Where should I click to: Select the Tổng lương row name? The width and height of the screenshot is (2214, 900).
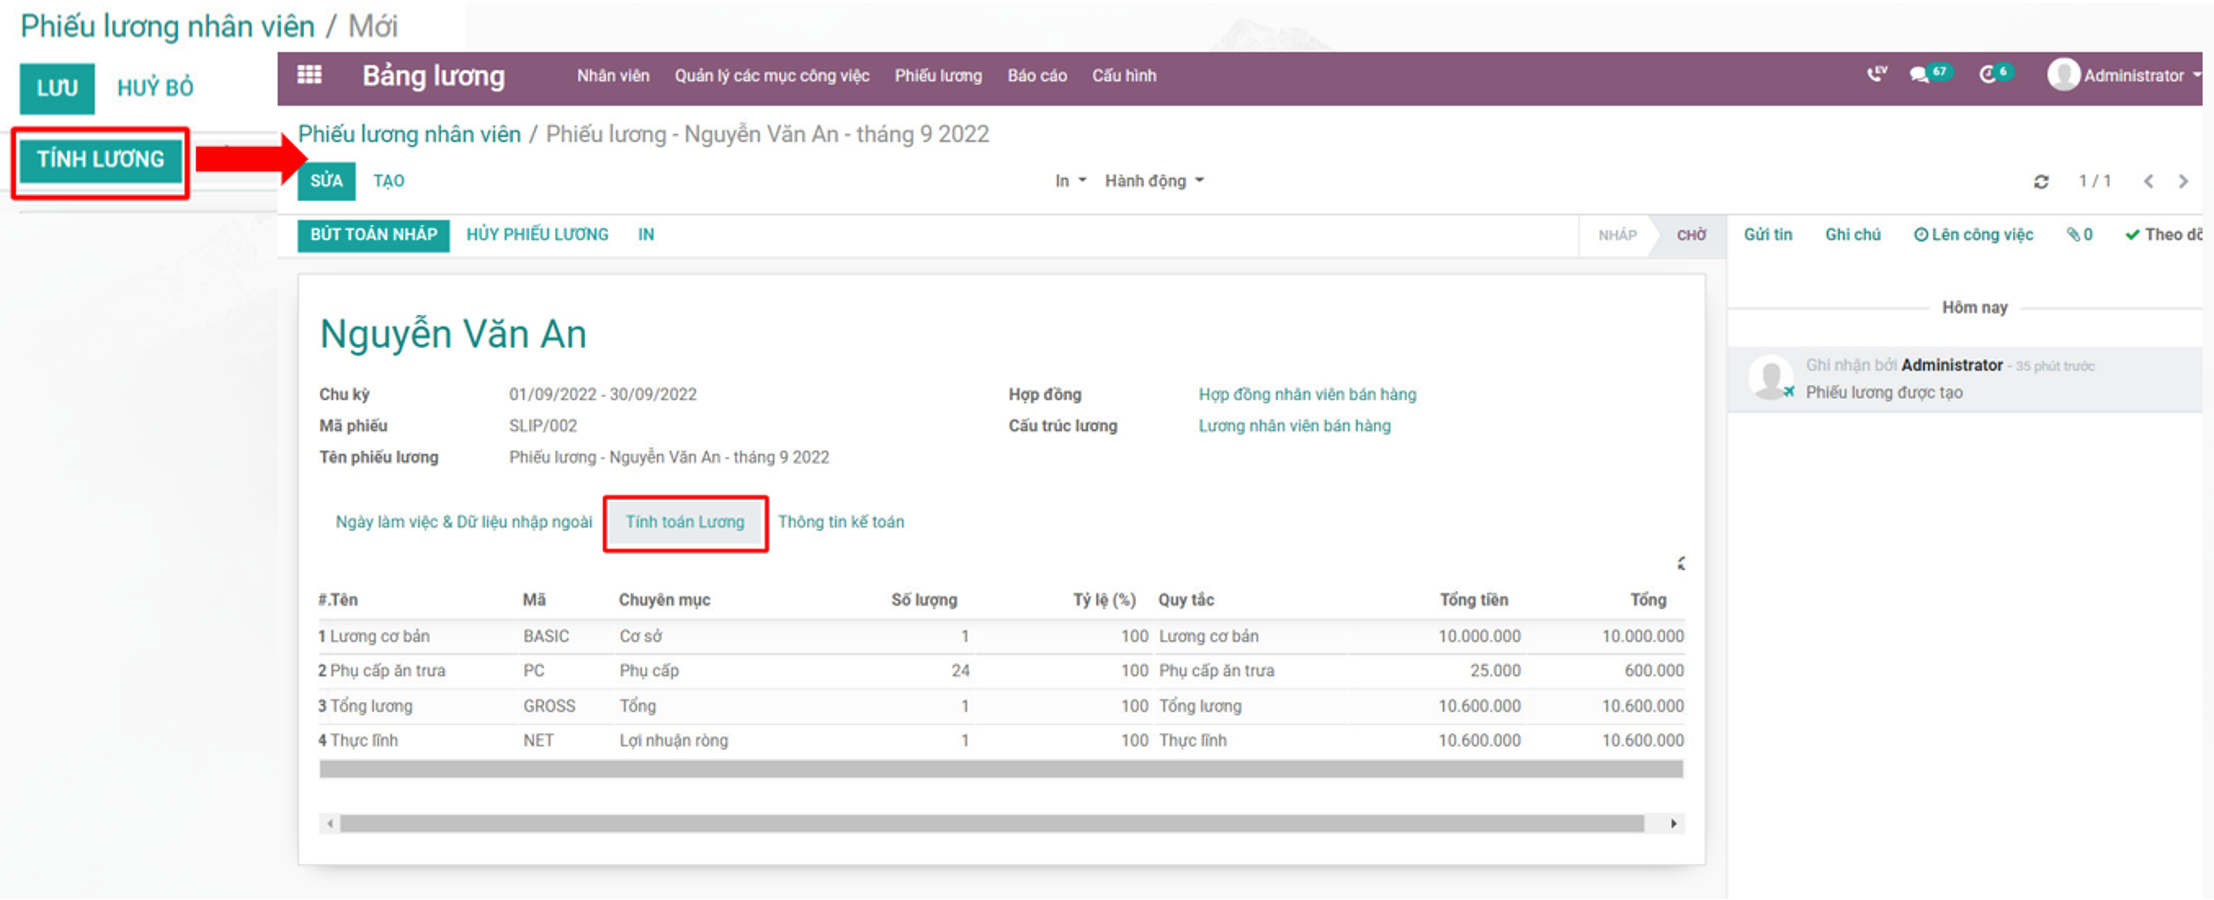371,706
